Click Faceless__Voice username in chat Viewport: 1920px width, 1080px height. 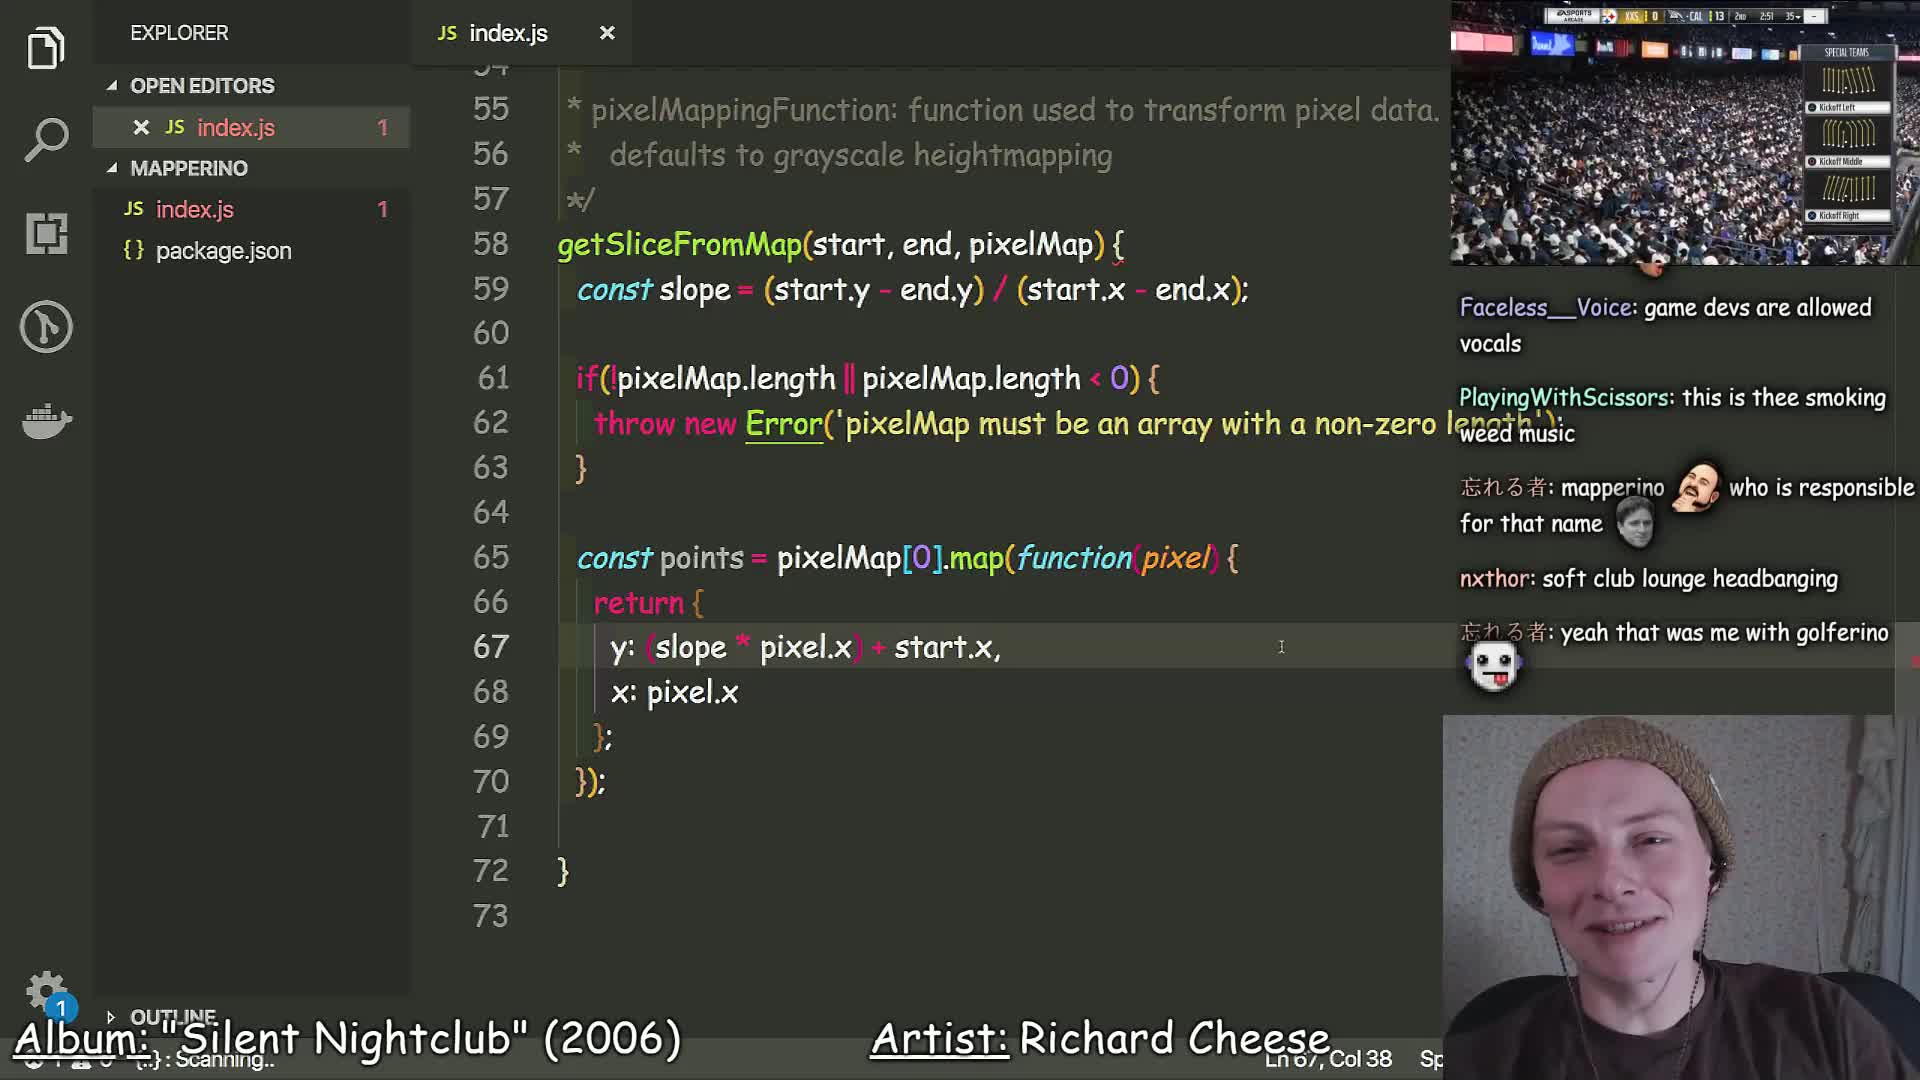coord(1546,307)
